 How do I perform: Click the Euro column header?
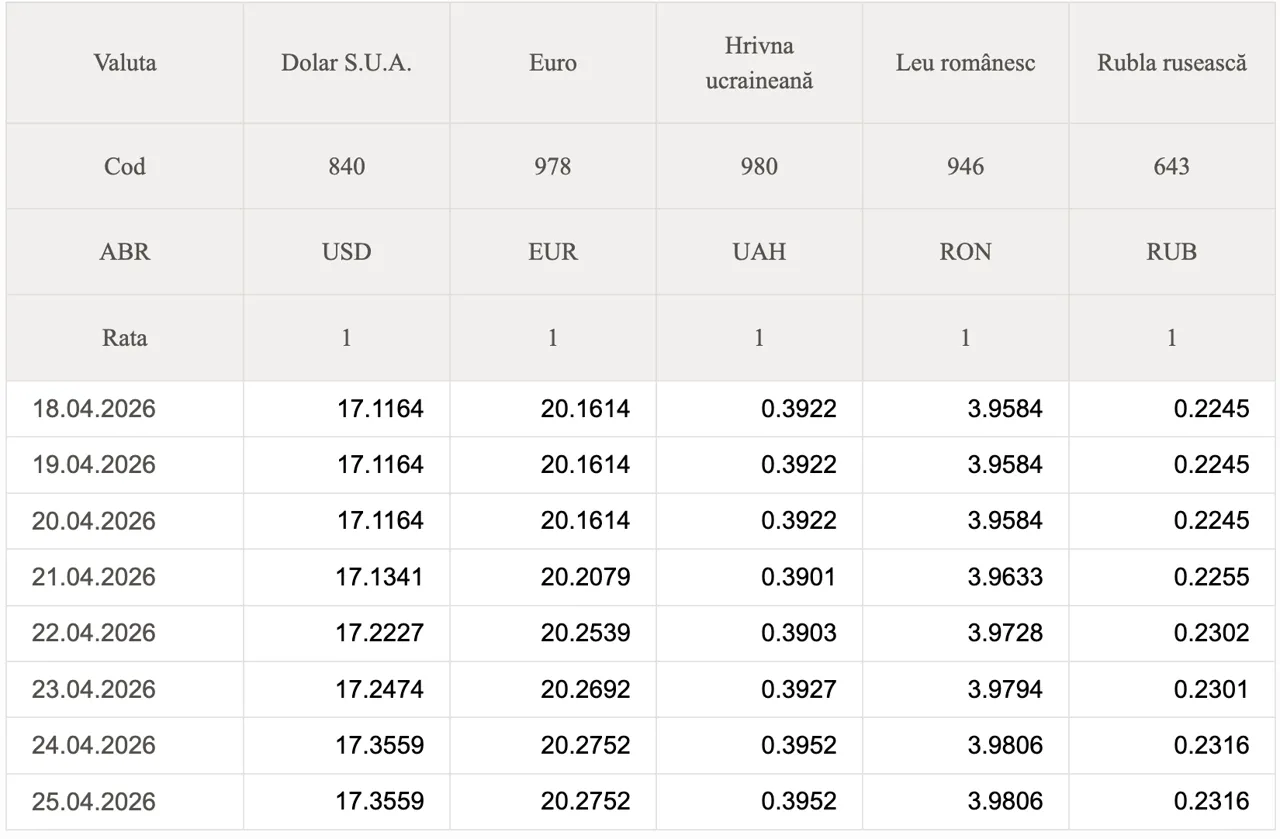(552, 63)
